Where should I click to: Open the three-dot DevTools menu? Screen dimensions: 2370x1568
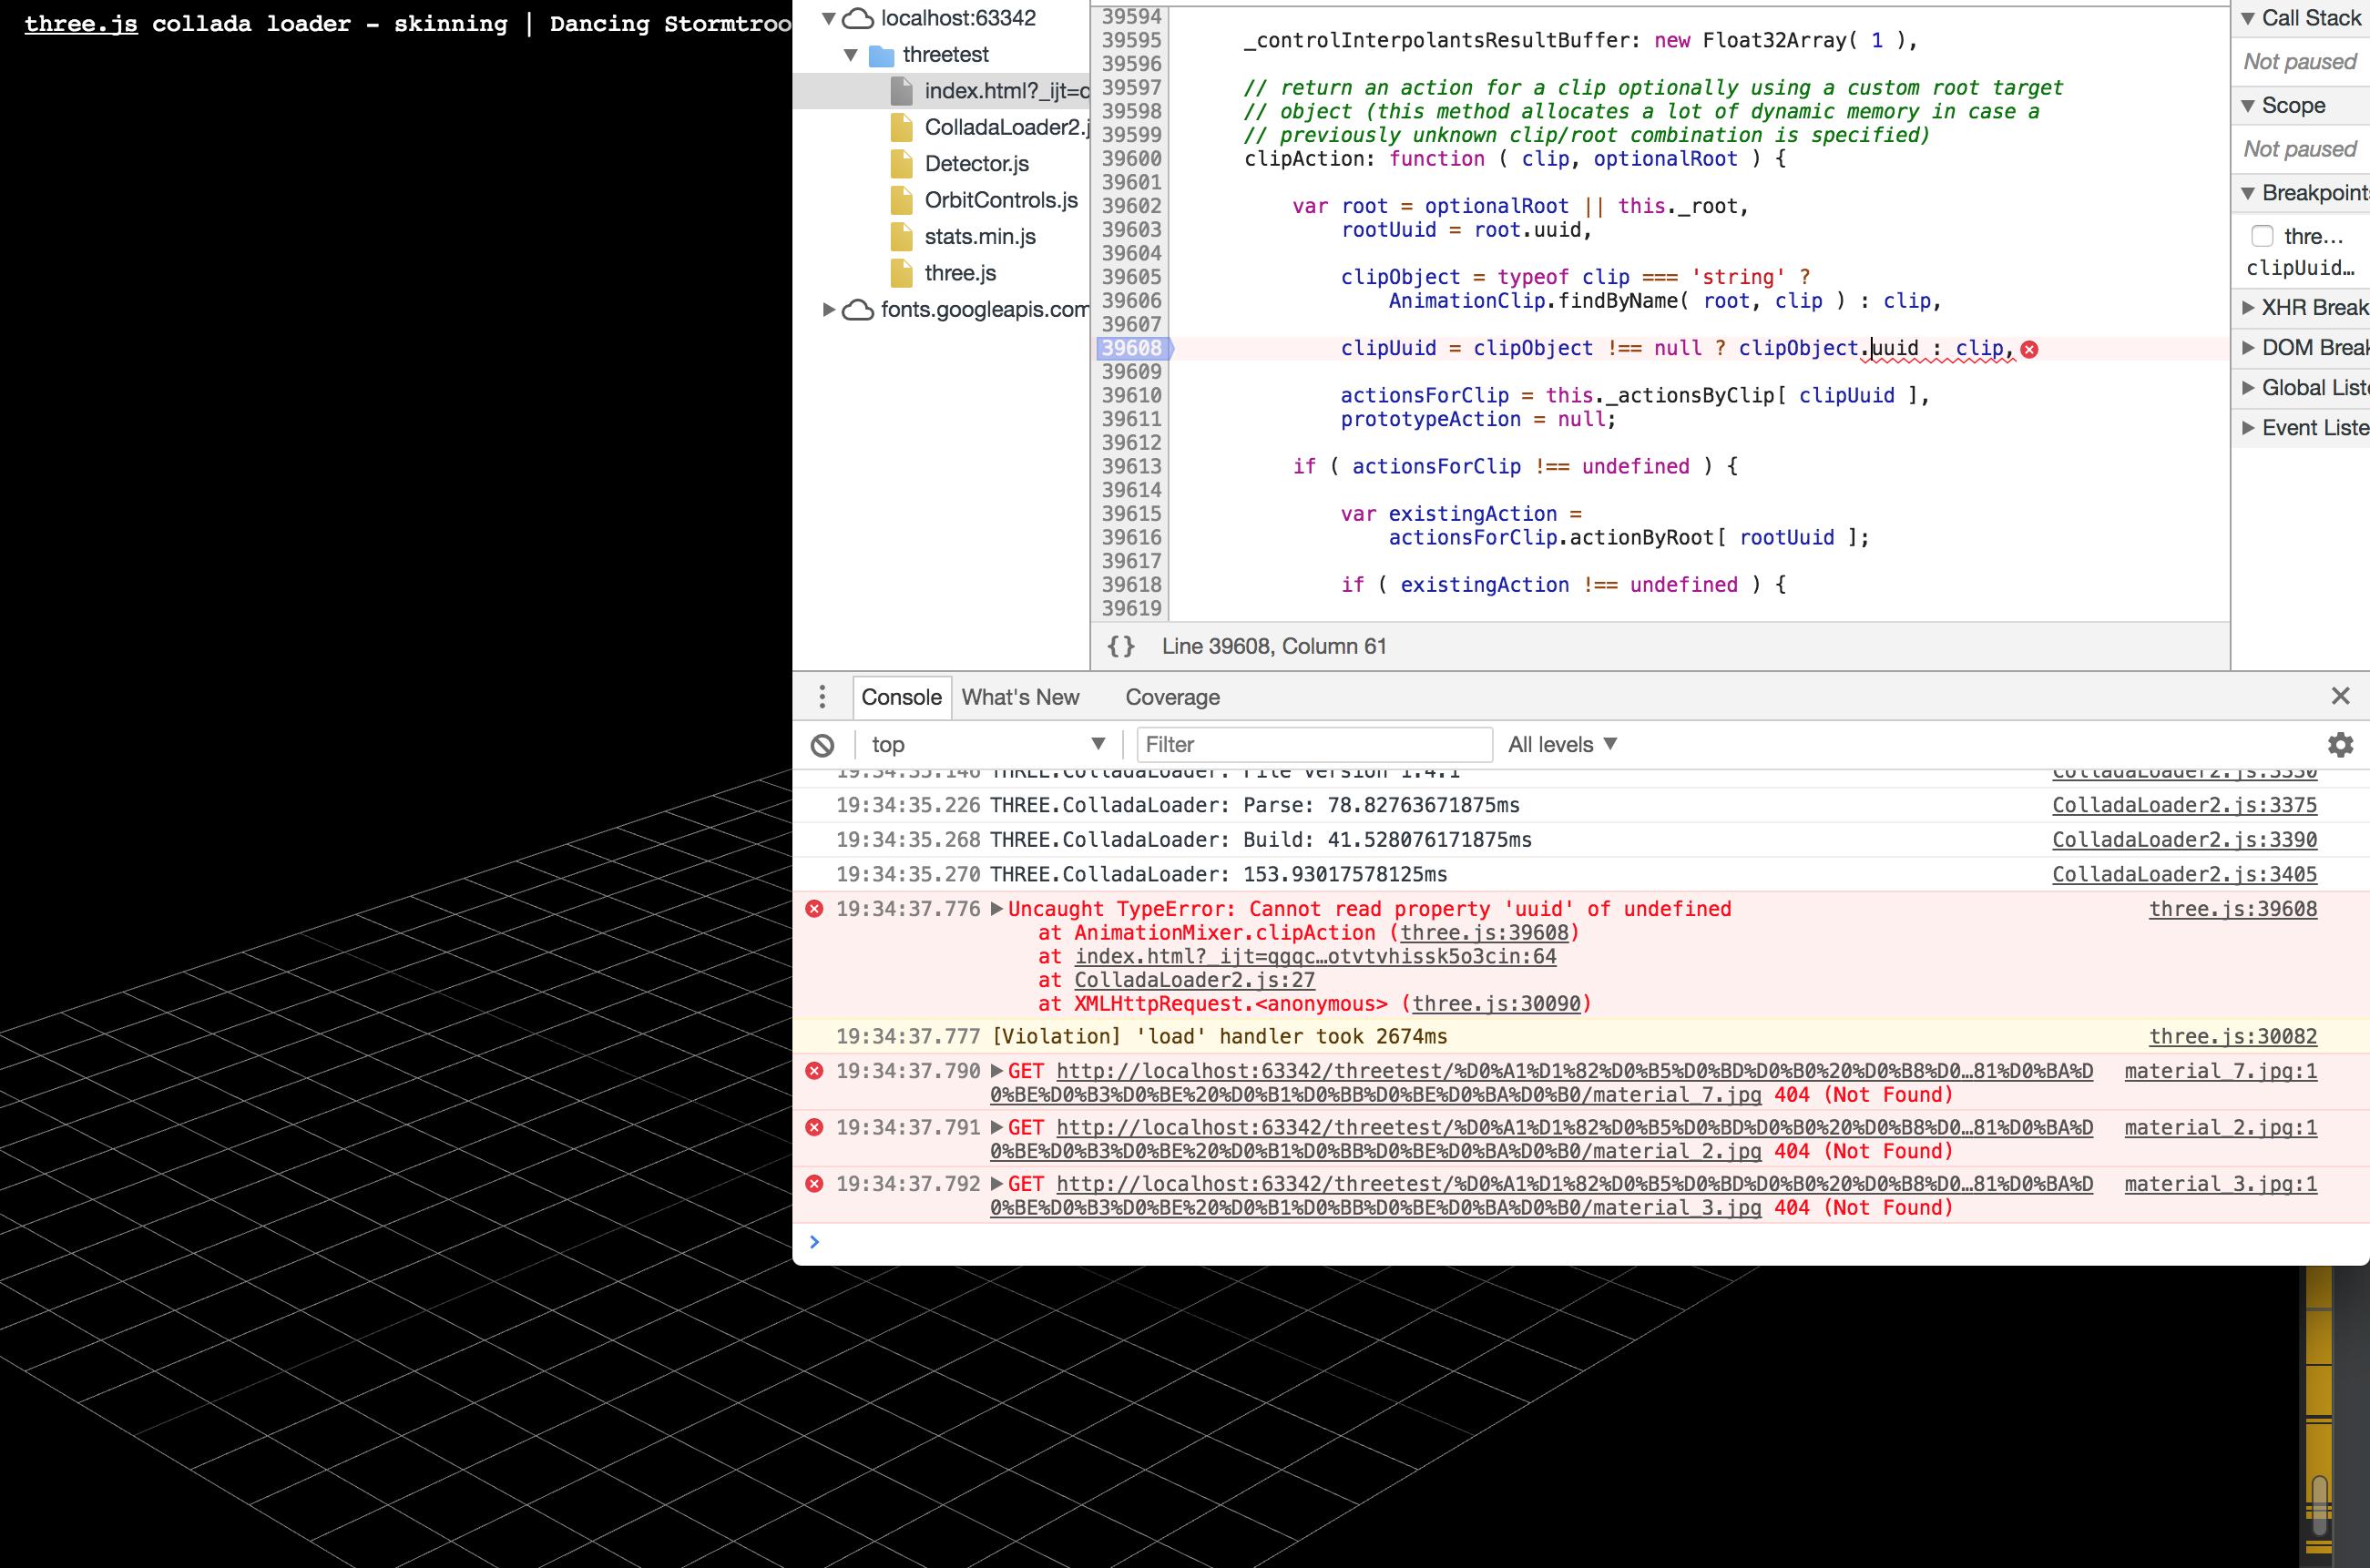click(x=822, y=696)
